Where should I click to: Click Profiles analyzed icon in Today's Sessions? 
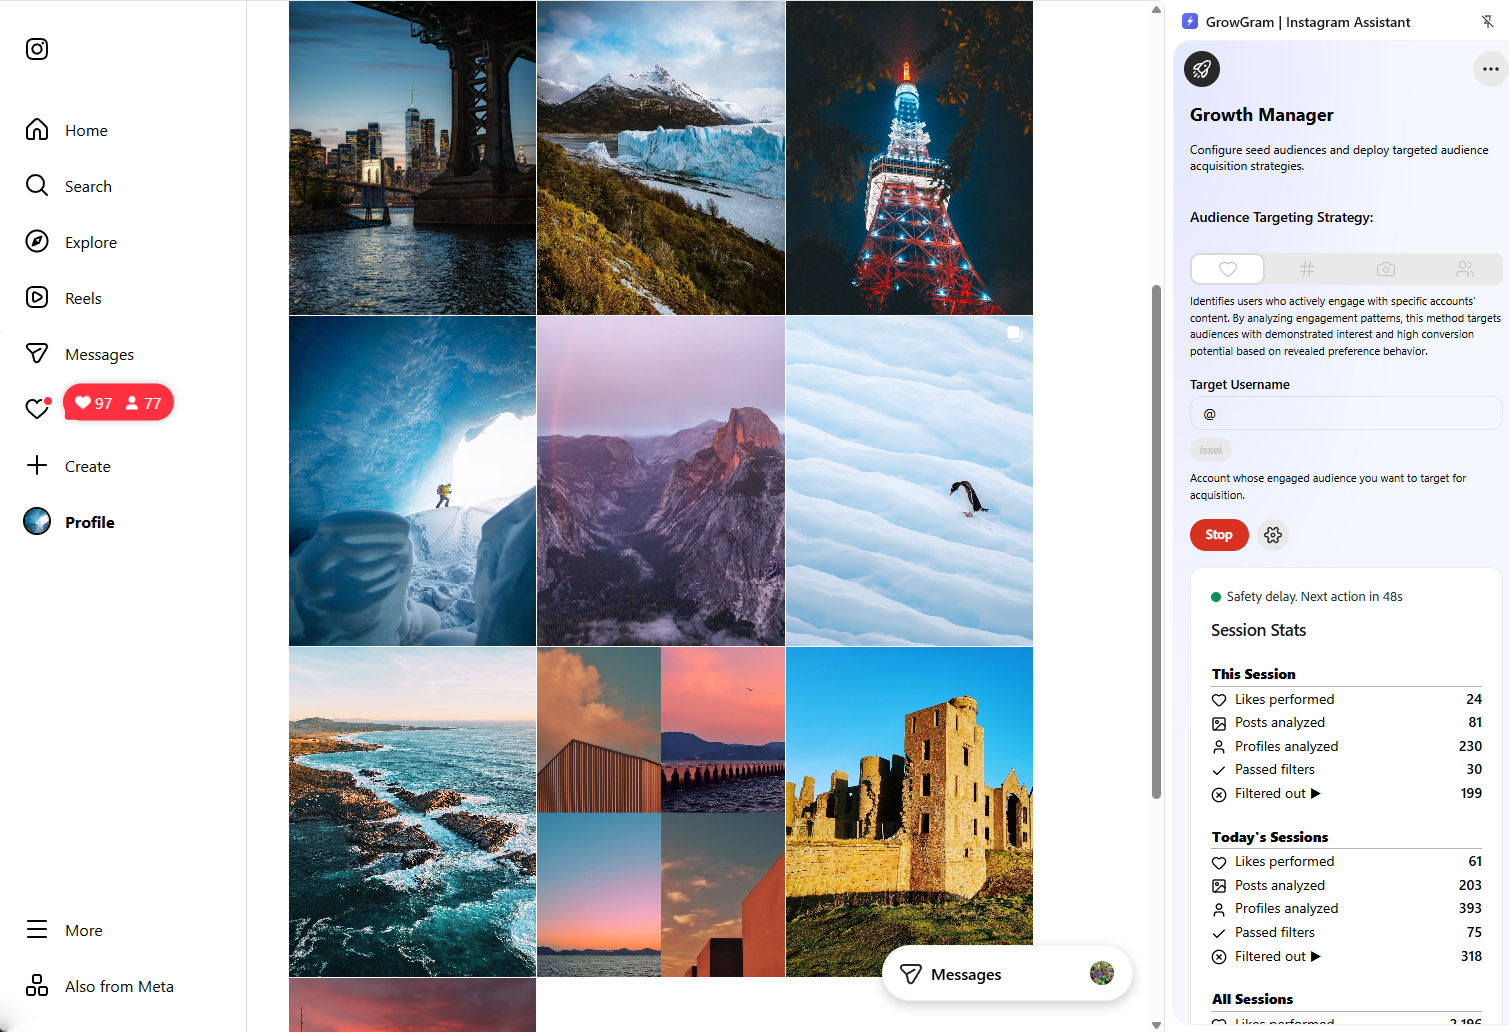pyautogui.click(x=1219, y=909)
